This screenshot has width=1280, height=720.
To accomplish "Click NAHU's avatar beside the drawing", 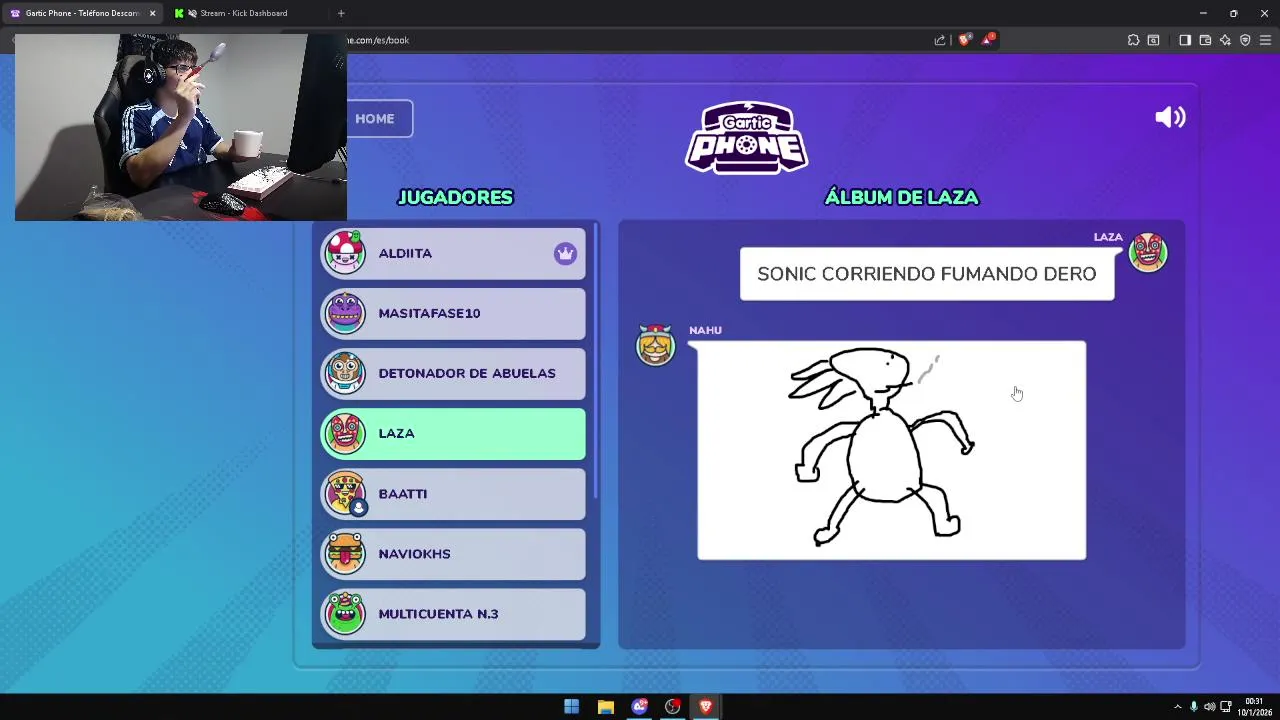I will click(x=656, y=345).
